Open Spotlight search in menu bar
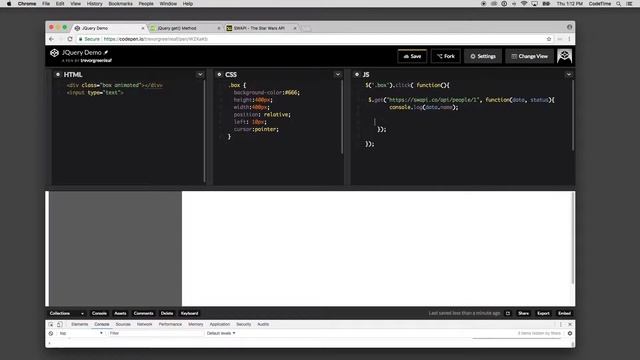 tap(619, 4)
